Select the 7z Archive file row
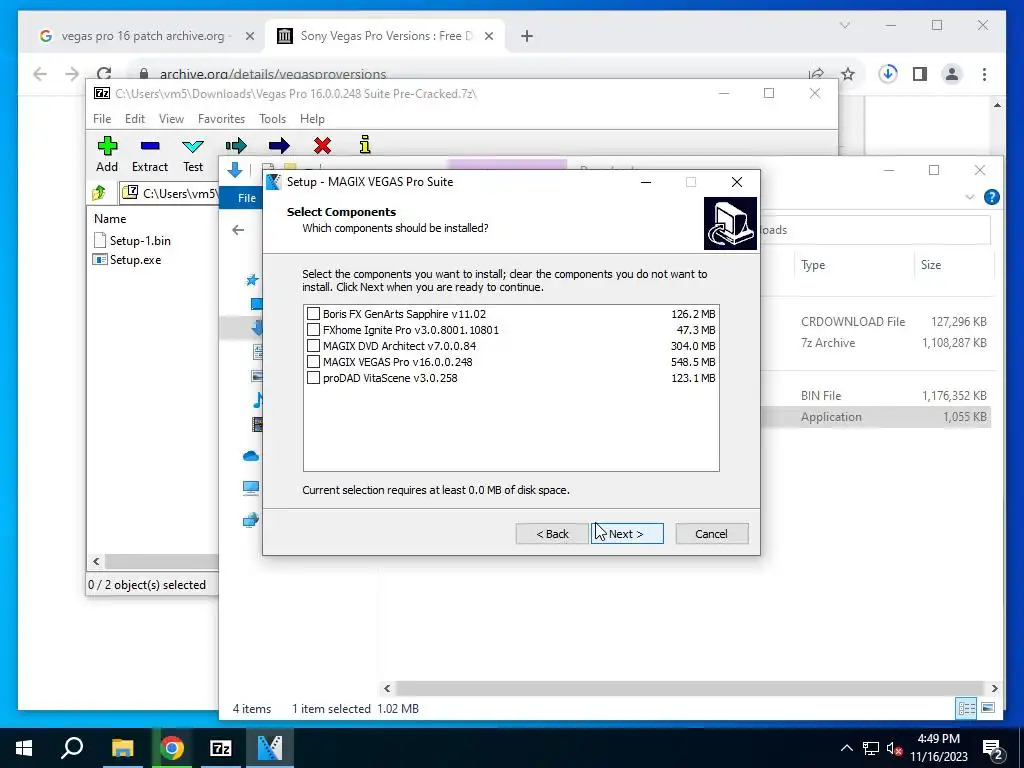This screenshot has width=1024, height=768. (875, 343)
